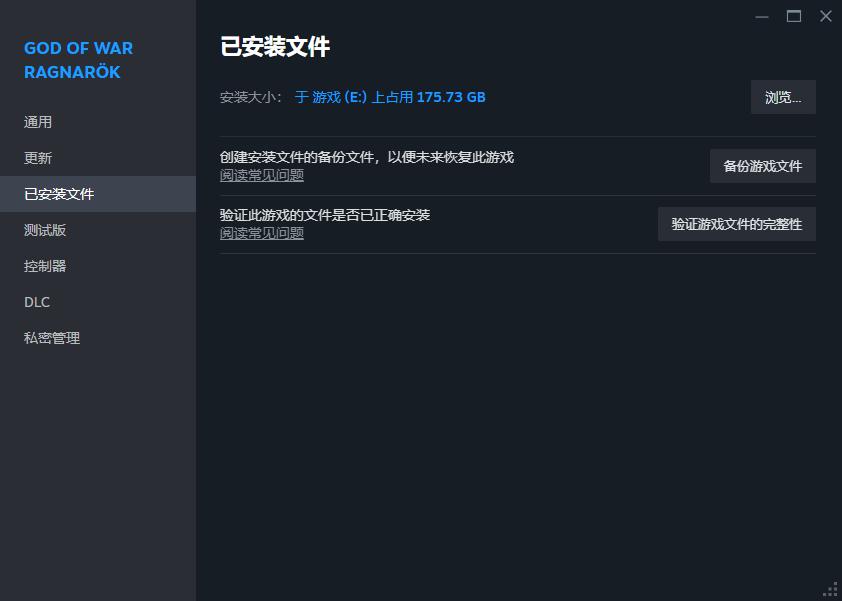
Task: Click 创建安装文件的备份文件 description text
Action: pyautogui.click(x=367, y=157)
